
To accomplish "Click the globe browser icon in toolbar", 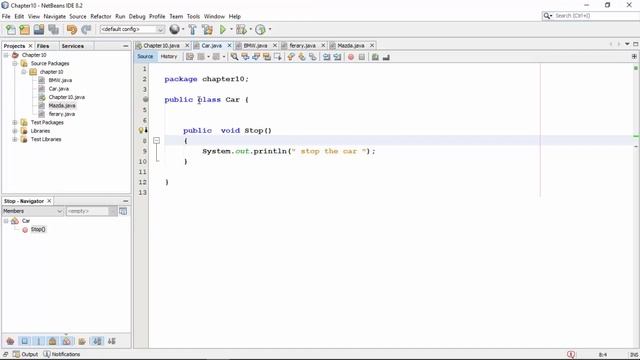I will (174, 29).
